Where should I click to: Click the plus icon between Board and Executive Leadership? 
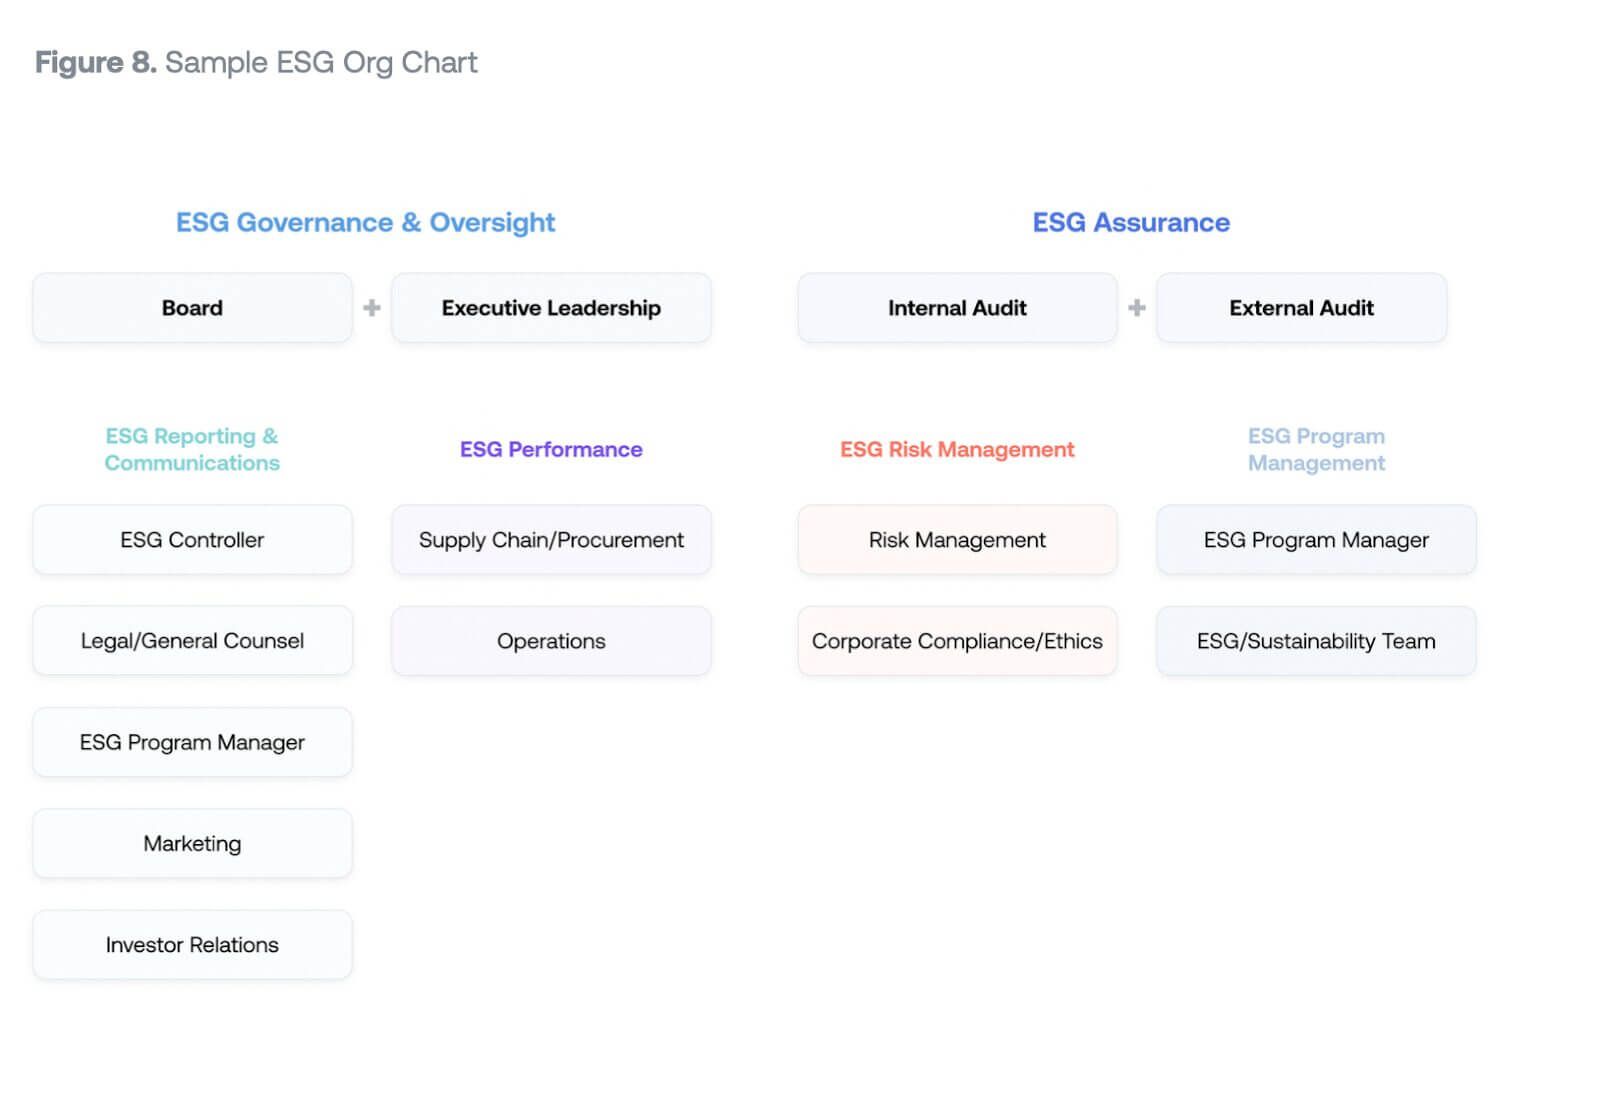[x=372, y=308]
